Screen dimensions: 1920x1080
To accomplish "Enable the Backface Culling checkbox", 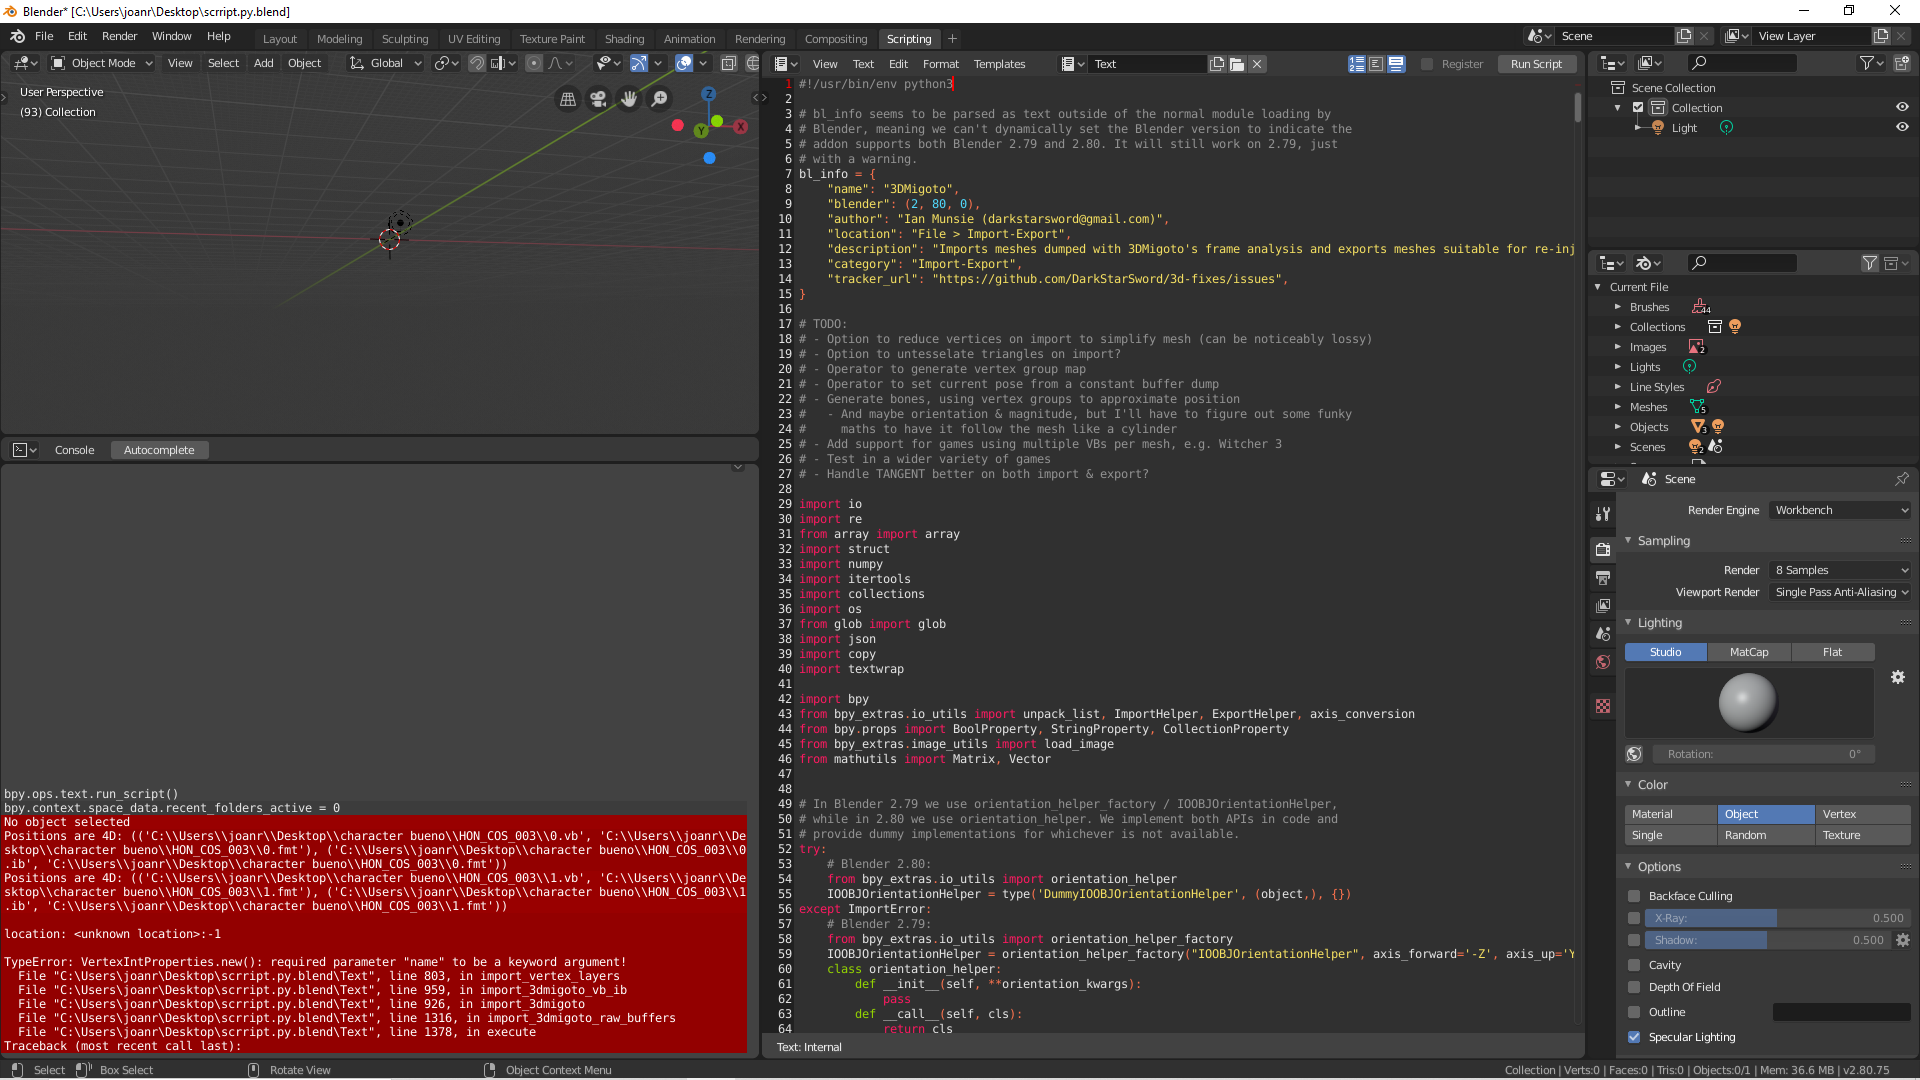I will 1634,896.
